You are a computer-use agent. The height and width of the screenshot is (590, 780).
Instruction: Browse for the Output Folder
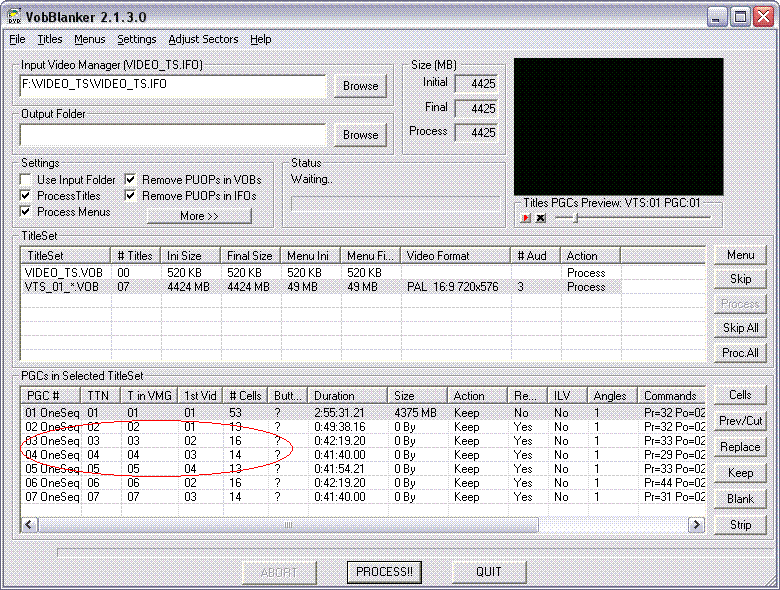(x=360, y=135)
